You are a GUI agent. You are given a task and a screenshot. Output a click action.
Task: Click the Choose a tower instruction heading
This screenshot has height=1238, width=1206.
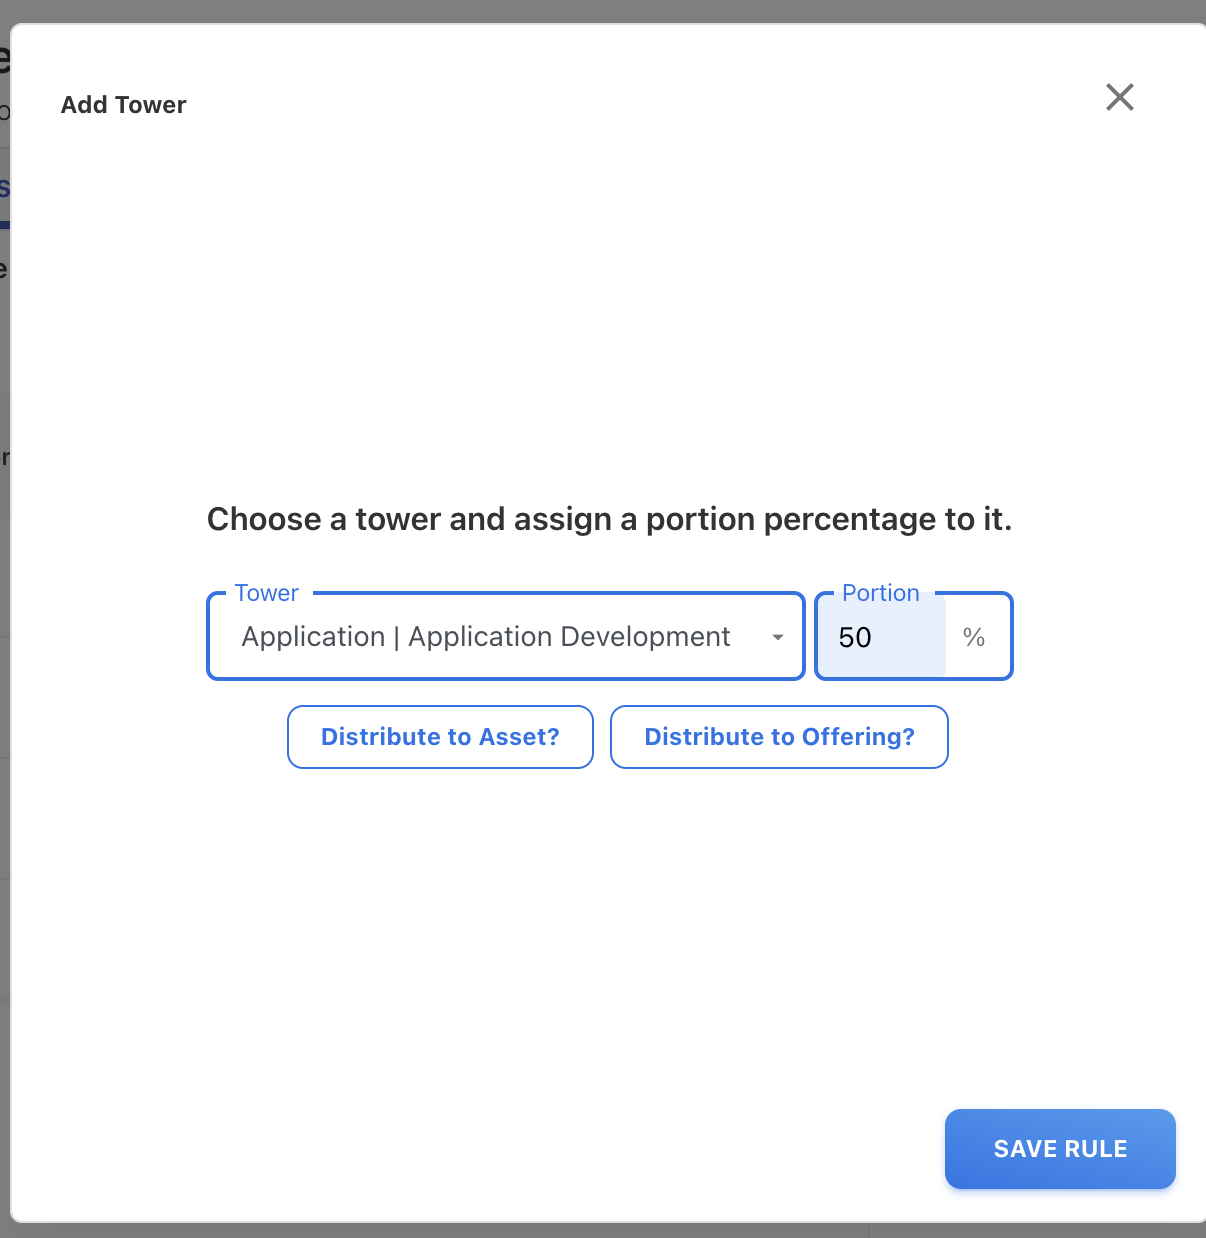tap(609, 519)
